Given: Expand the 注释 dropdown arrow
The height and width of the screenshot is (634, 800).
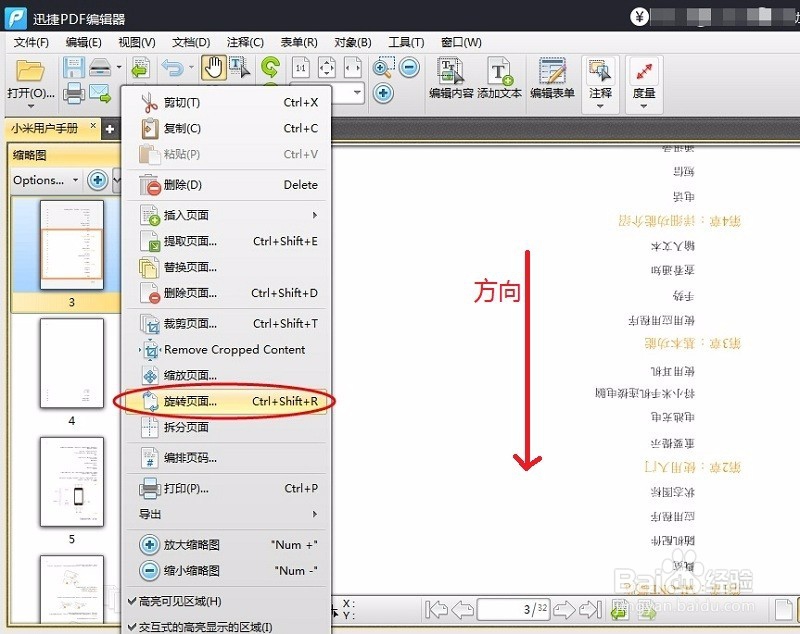Looking at the screenshot, I should click(600, 106).
